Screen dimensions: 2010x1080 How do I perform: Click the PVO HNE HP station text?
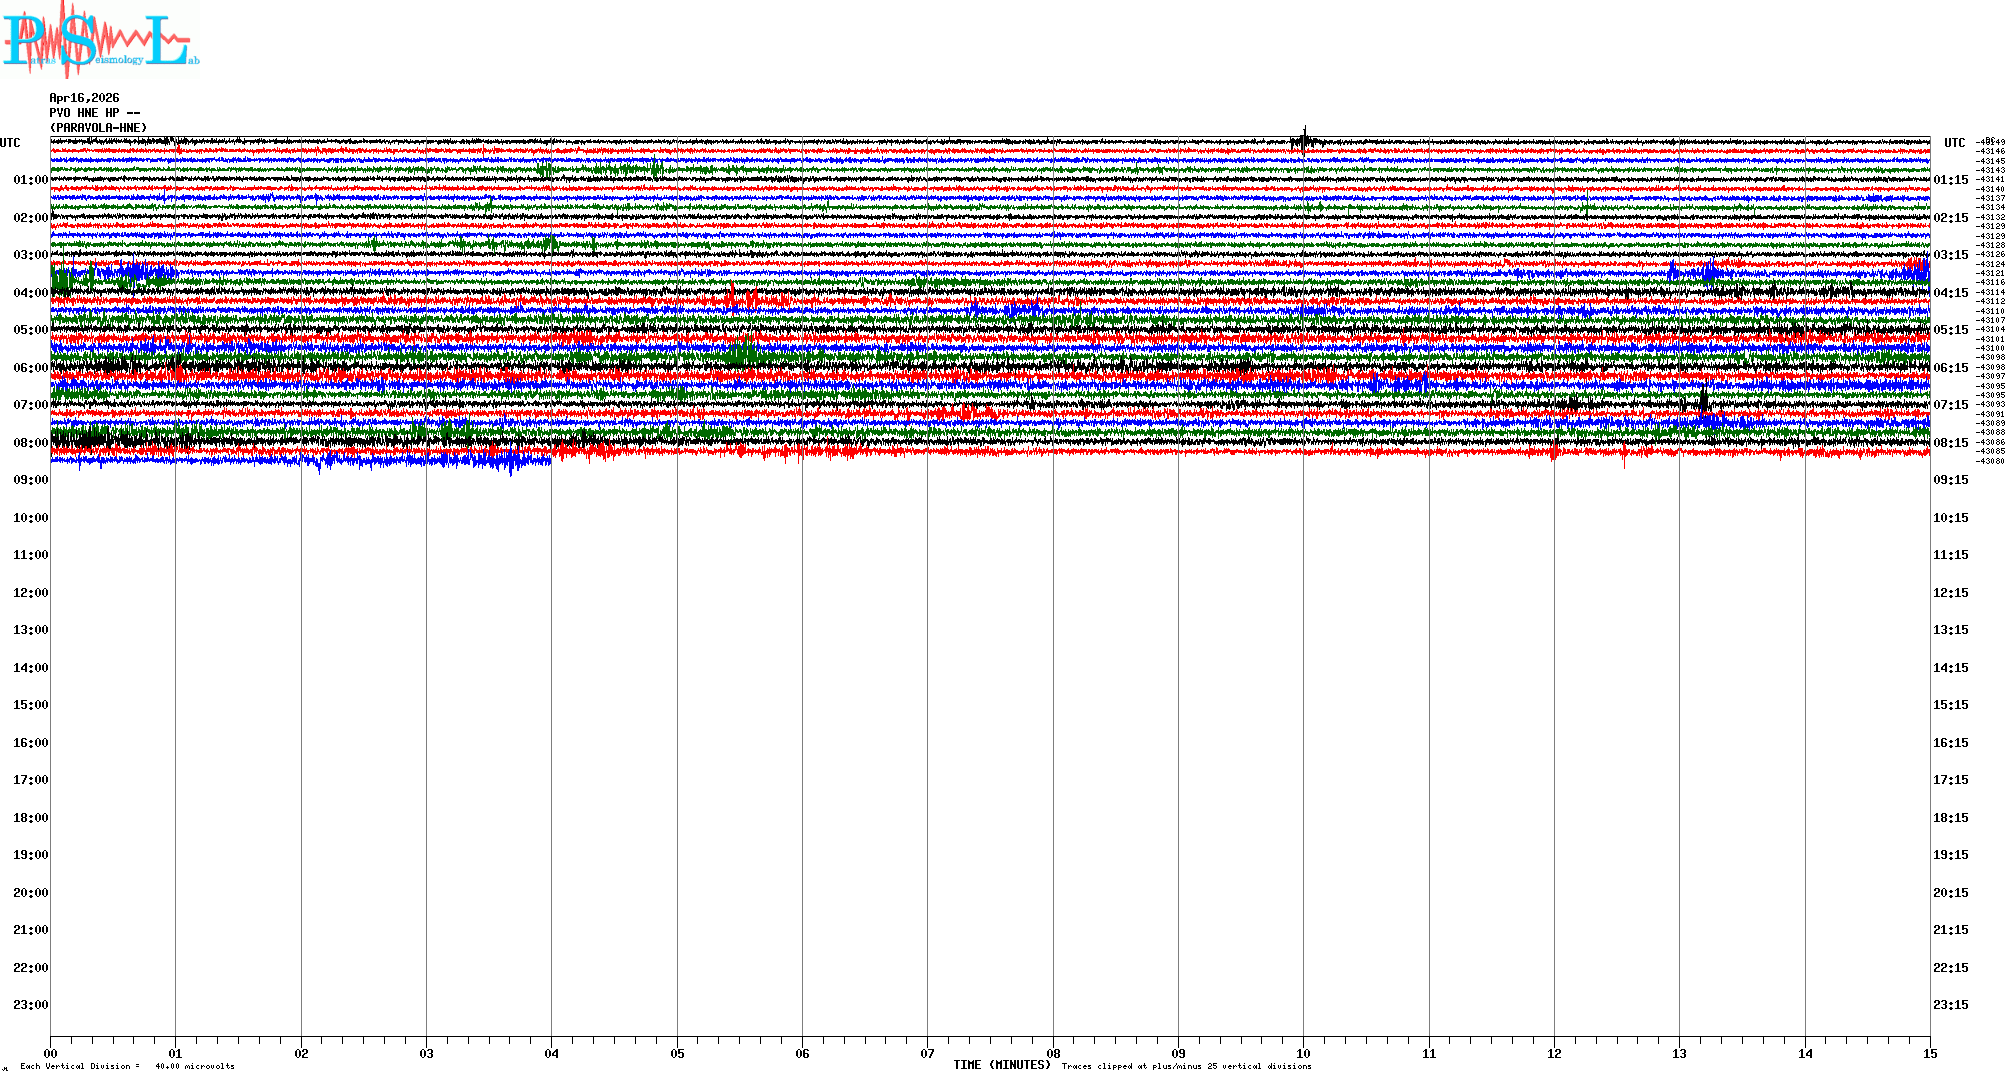coord(94,113)
